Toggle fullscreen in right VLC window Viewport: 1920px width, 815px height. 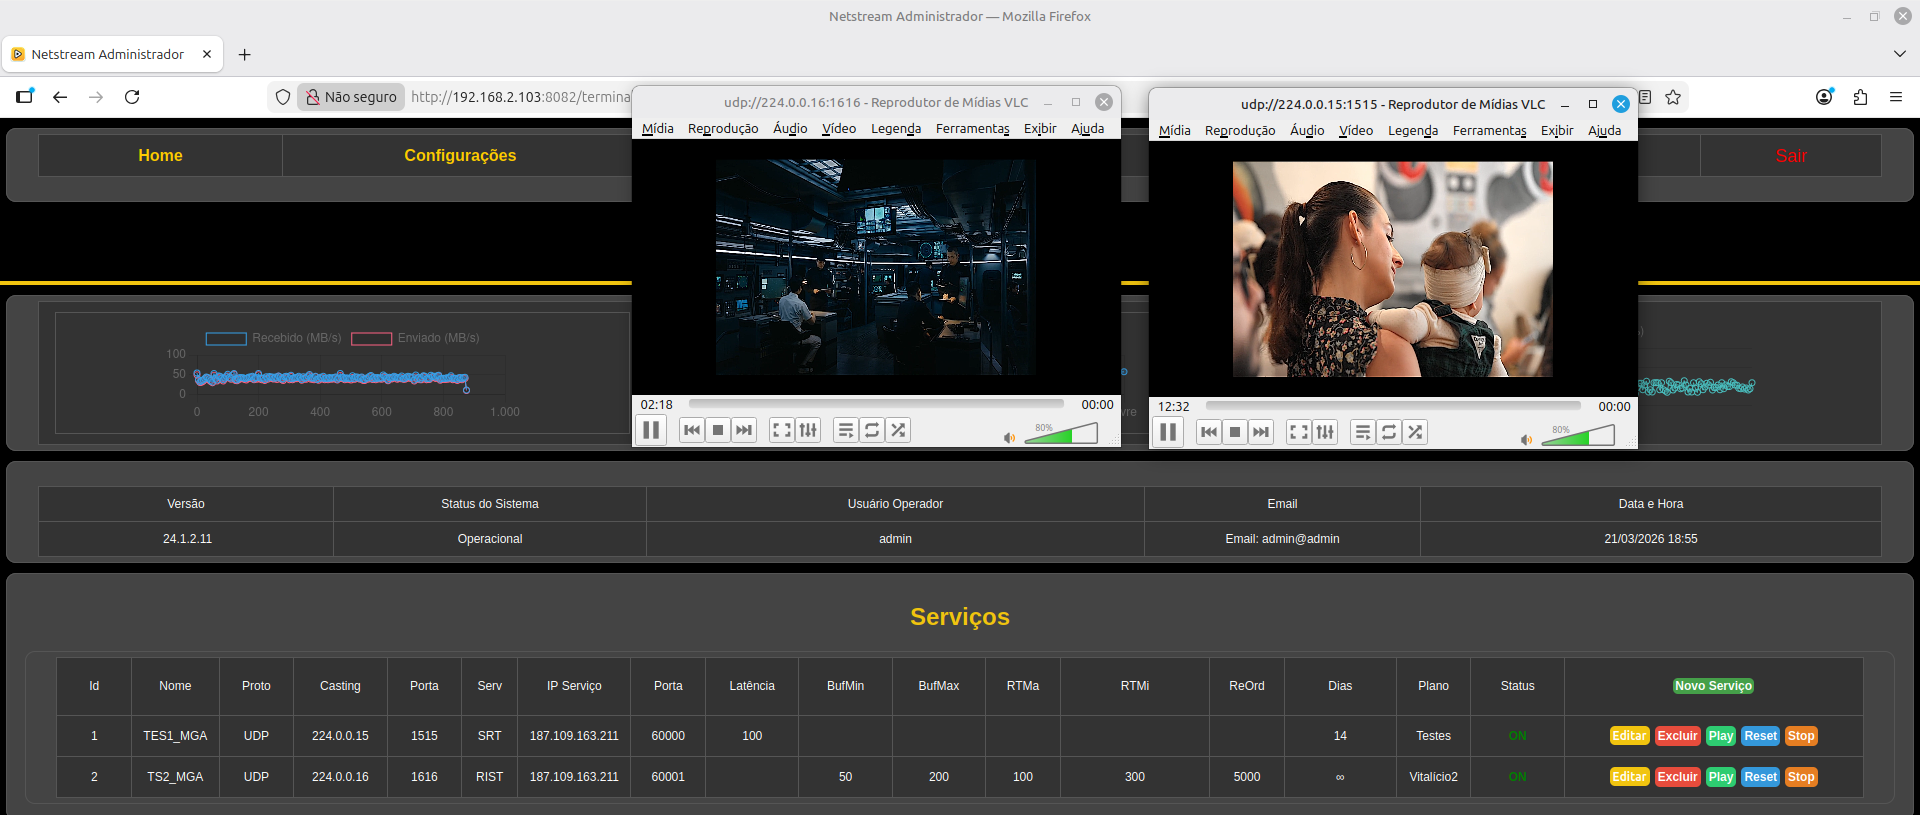point(1299,432)
